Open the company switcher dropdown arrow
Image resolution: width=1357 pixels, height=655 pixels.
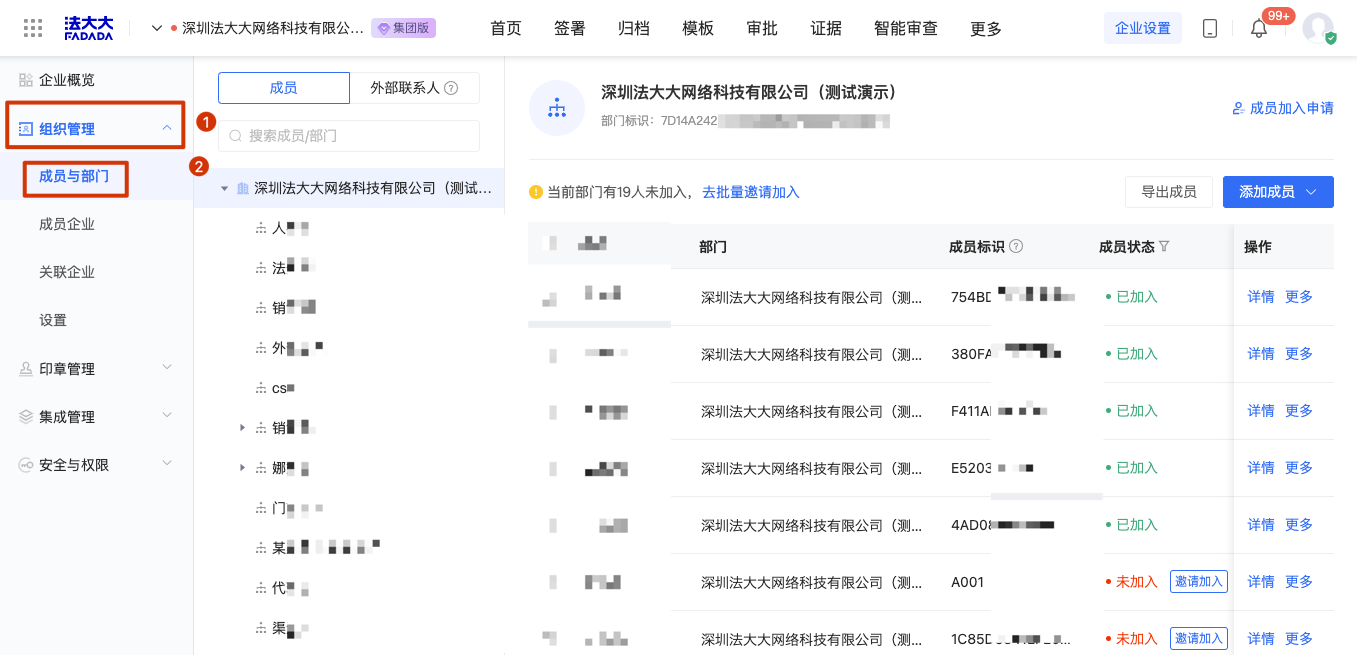pos(156,28)
